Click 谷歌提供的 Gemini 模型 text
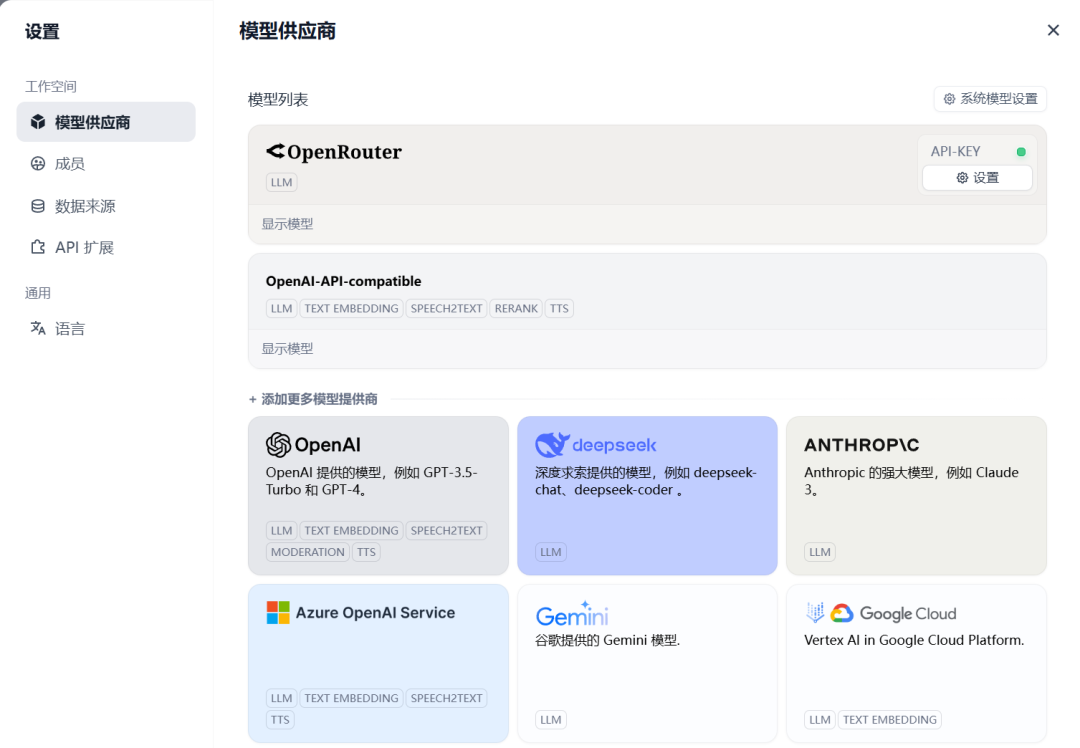This screenshot has width=1080, height=748. tap(608, 641)
